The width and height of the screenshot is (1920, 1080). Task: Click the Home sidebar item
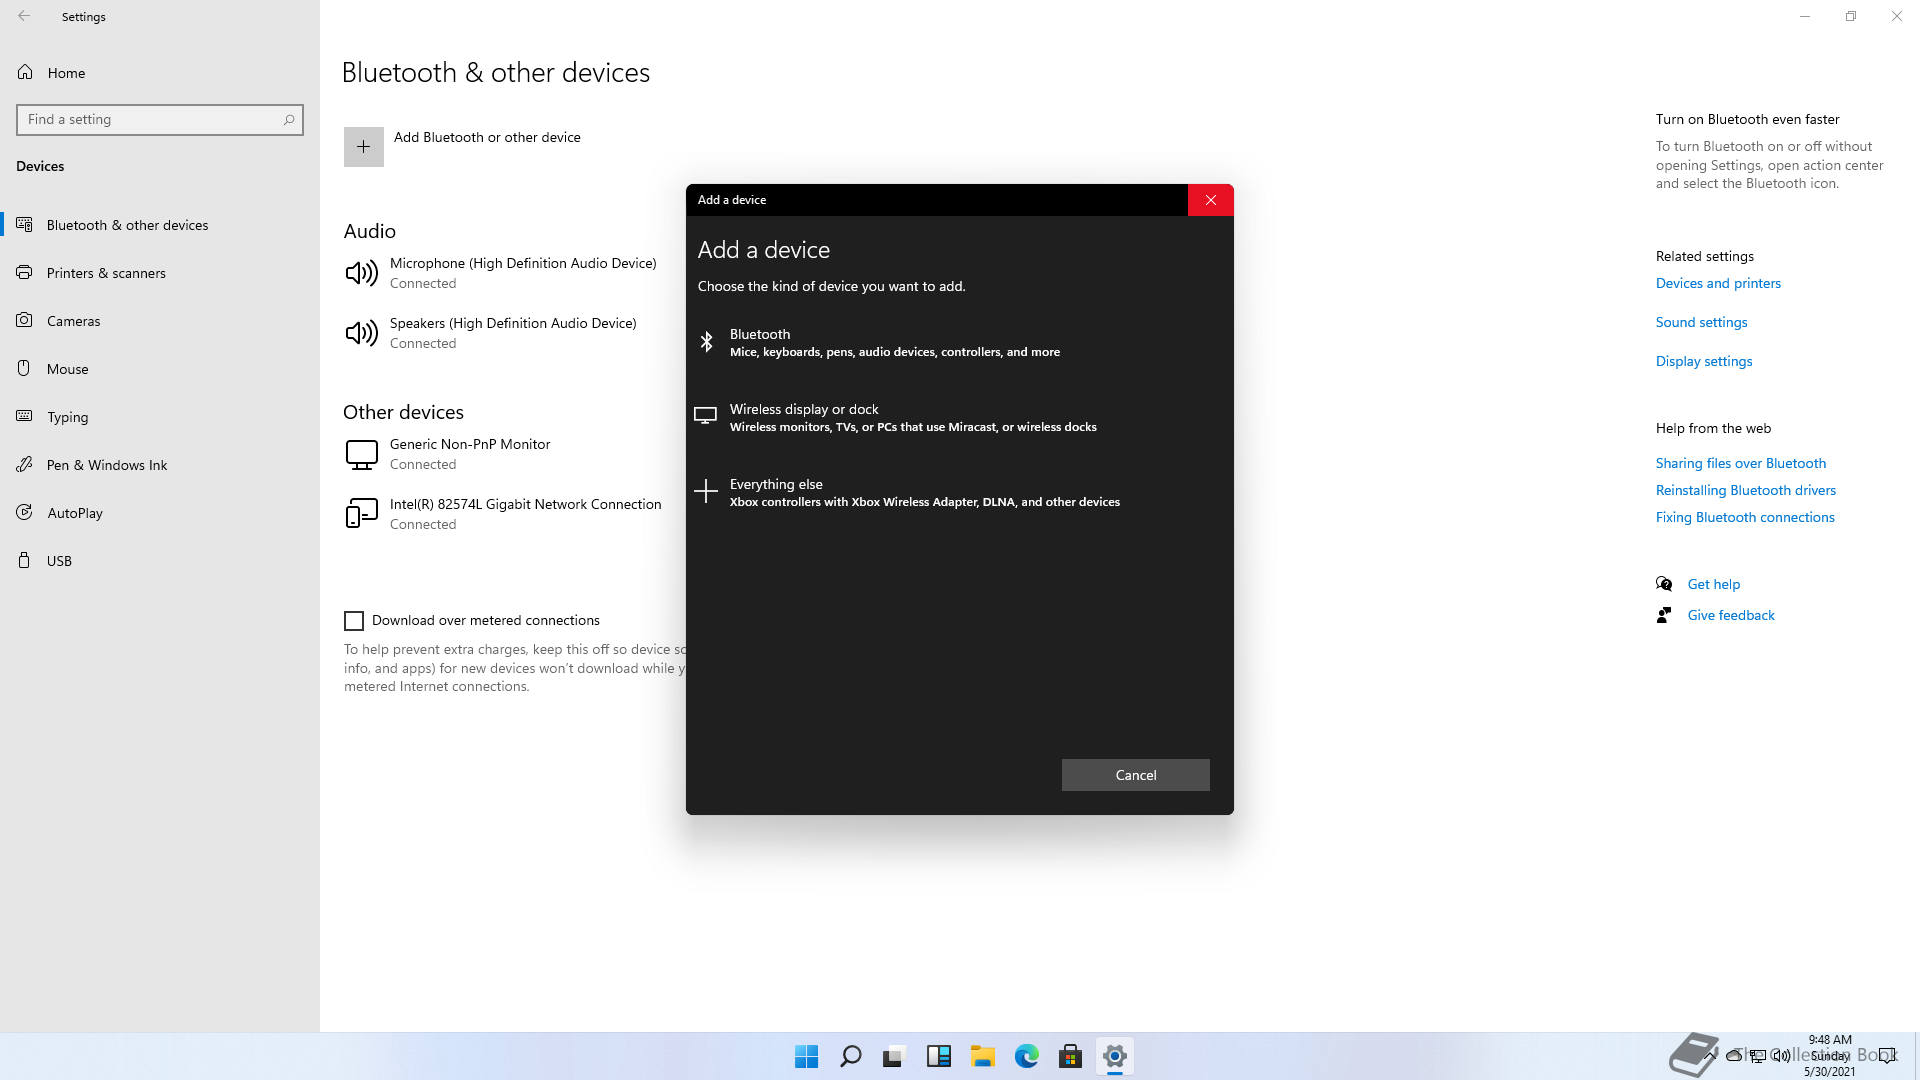(x=66, y=73)
